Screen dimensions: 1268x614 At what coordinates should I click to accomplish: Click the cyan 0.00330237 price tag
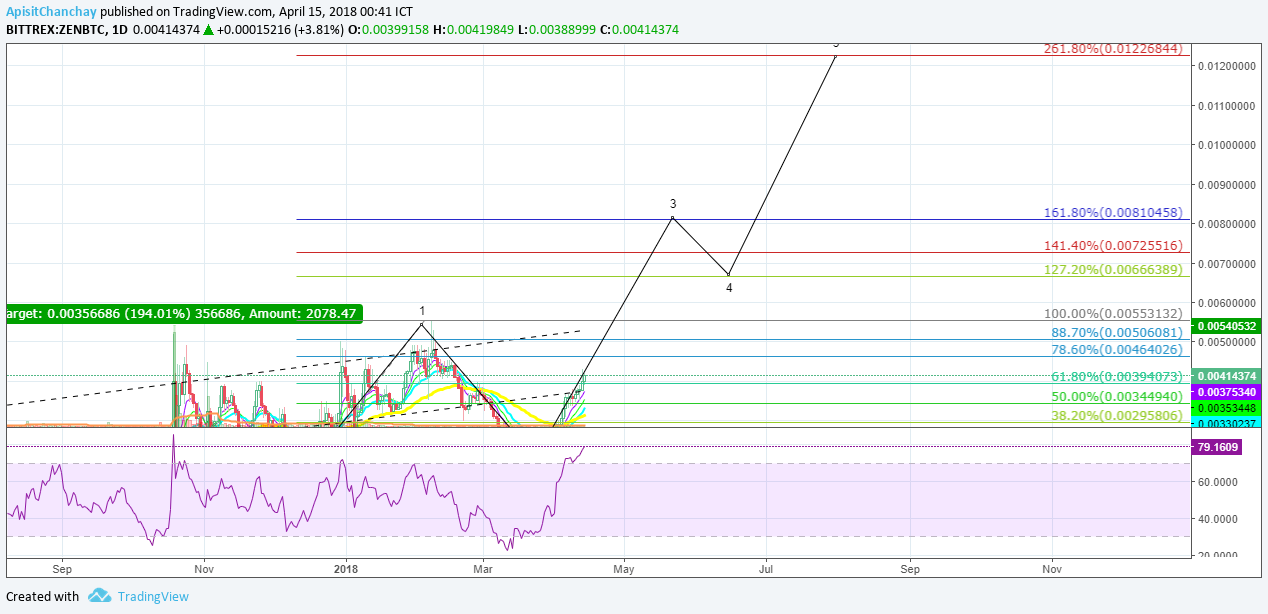(1227, 422)
